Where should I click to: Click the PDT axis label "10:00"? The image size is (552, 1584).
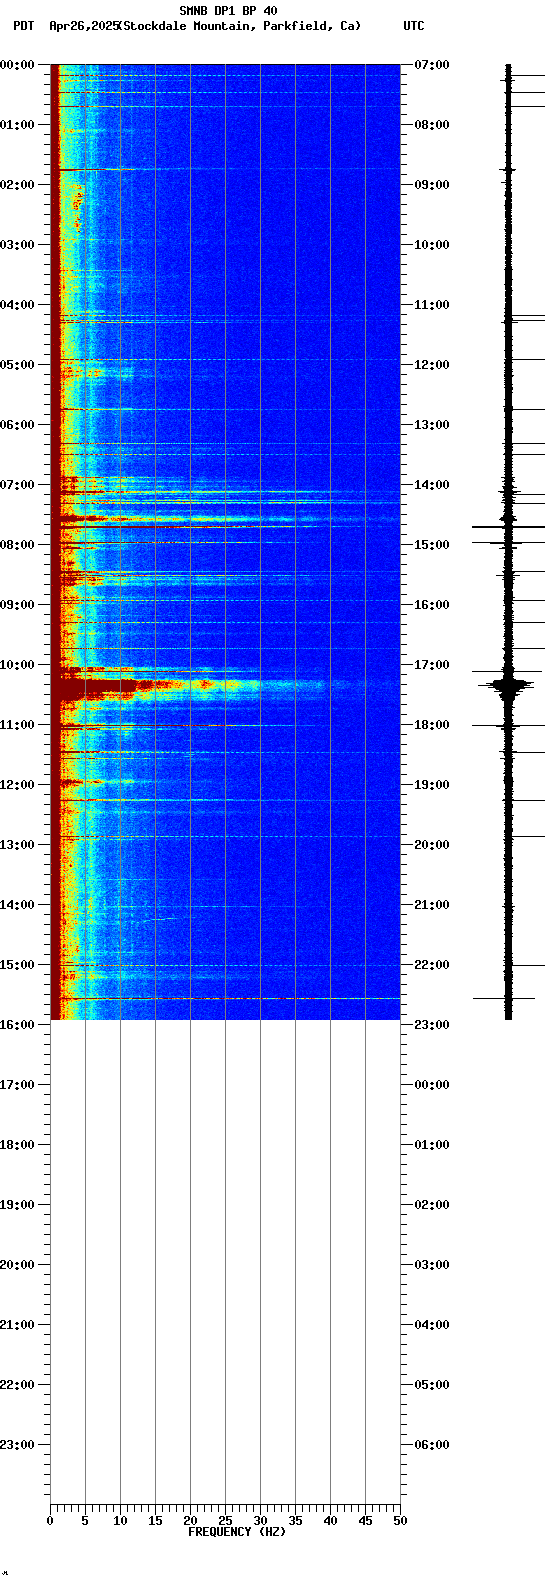pos(18,665)
